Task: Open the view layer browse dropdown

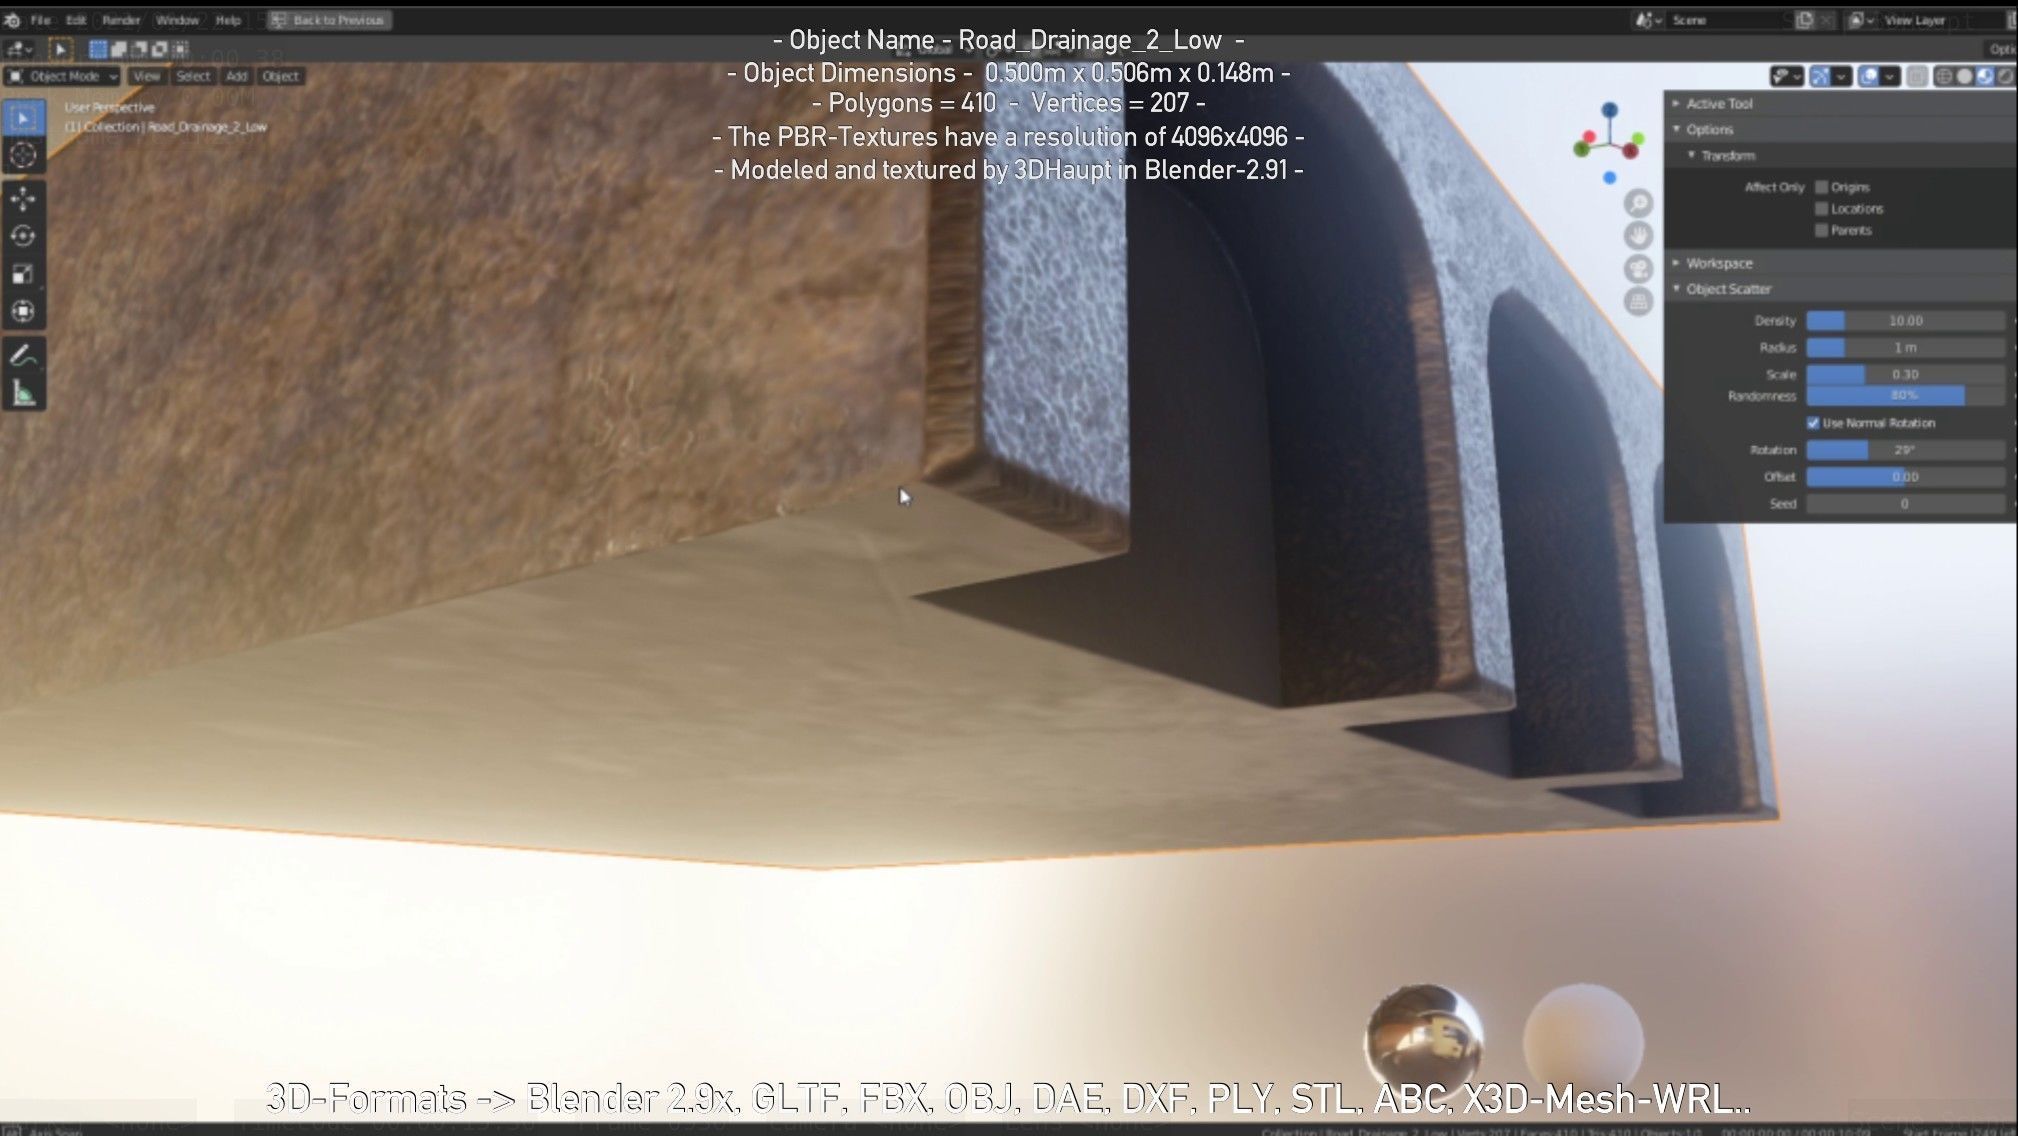Action: [1862, 20]
